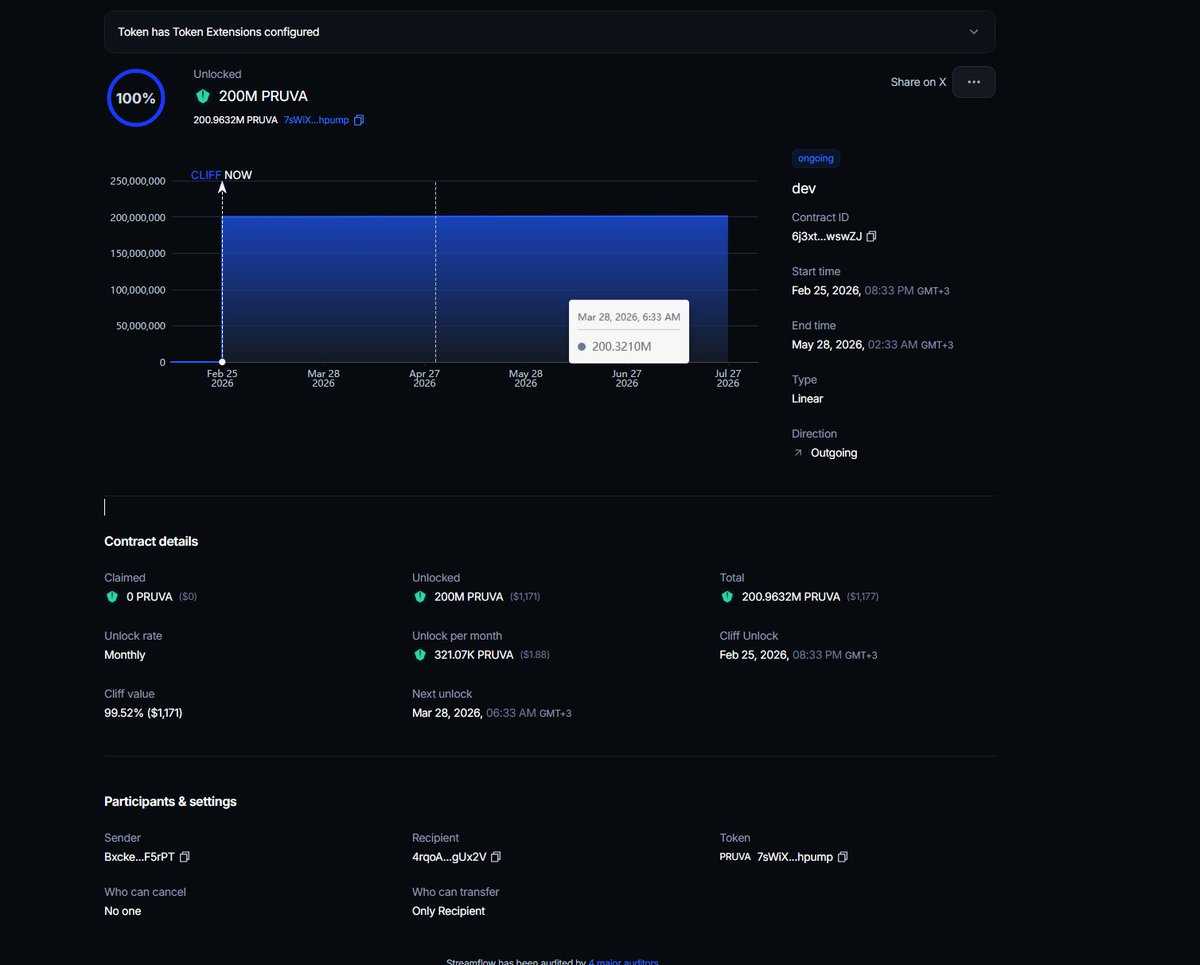Click the 200.9632M PRUVA text under the header
Screen dimensions: 1200x965
click(236, 120)
